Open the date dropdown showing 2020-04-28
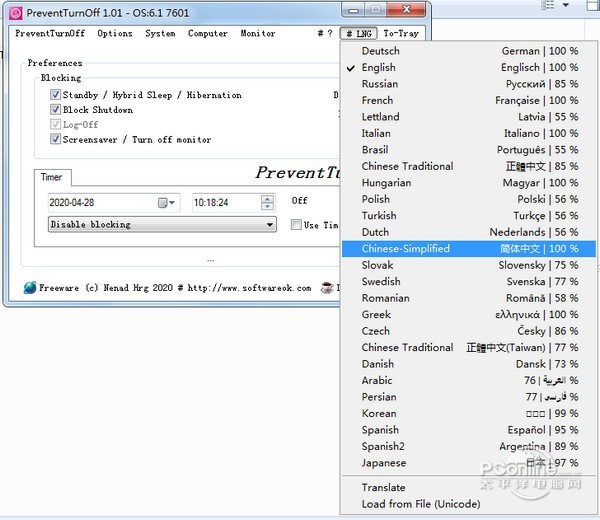 tap(114, 202)
